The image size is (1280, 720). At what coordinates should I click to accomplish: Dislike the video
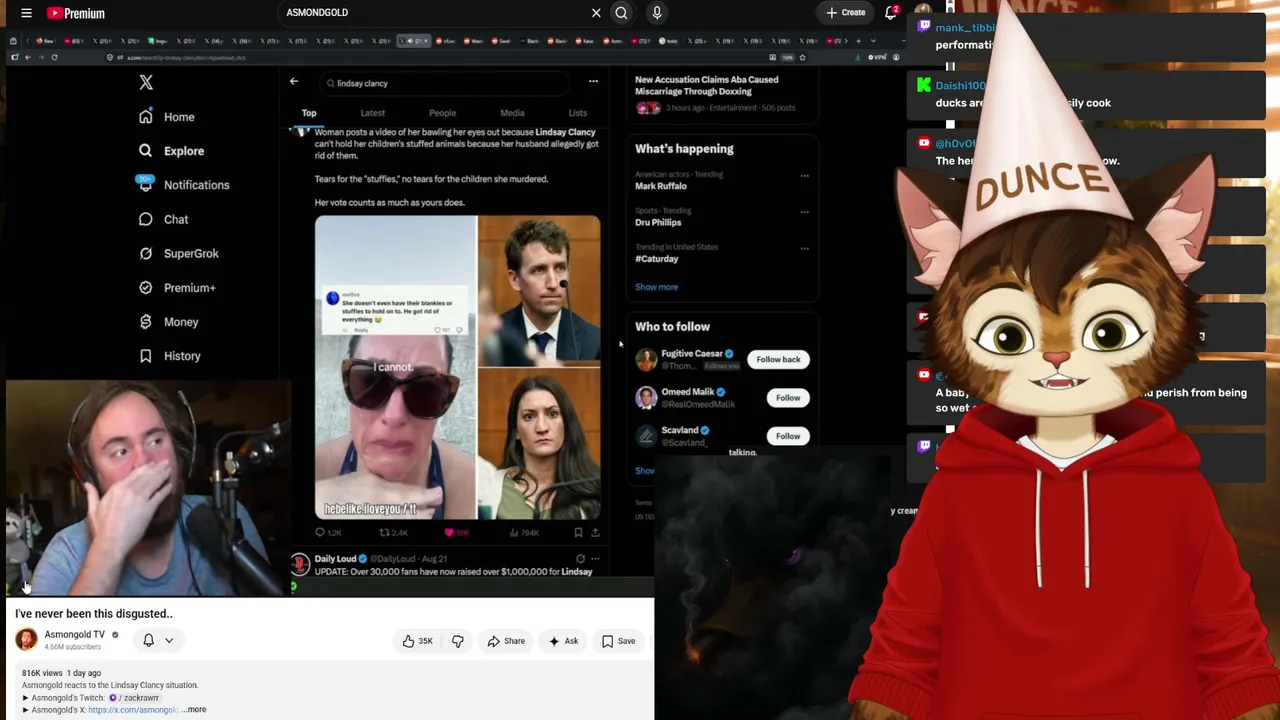pyautogui.click(x=458, y=641)
